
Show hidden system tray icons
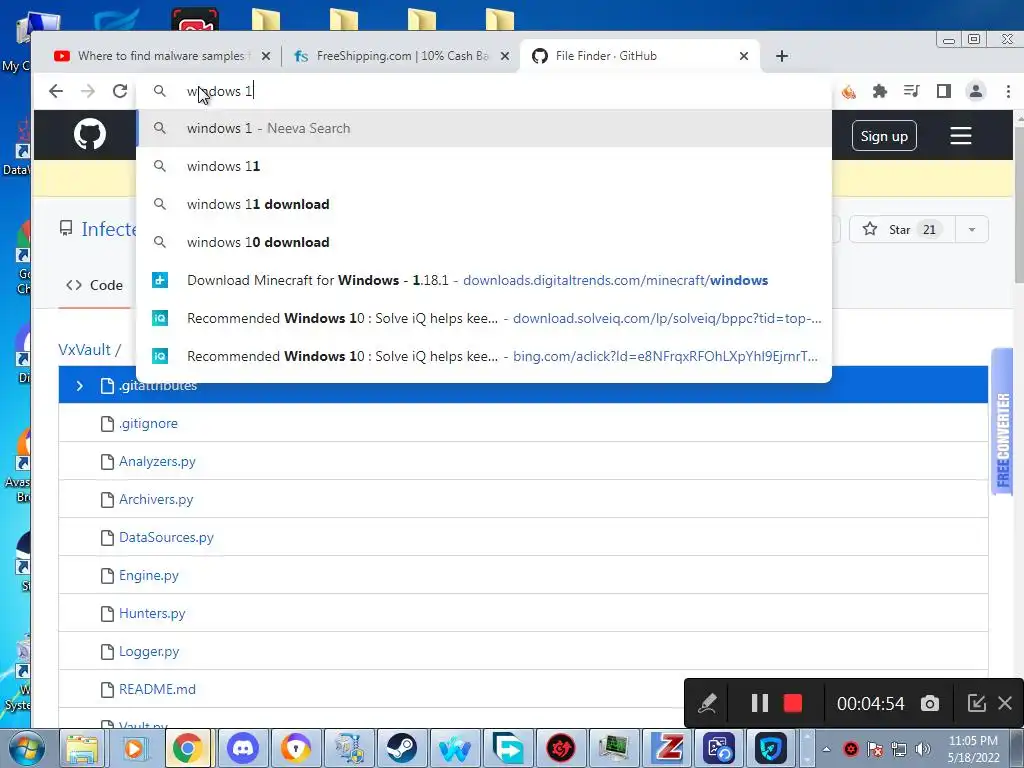coord(826,749)
